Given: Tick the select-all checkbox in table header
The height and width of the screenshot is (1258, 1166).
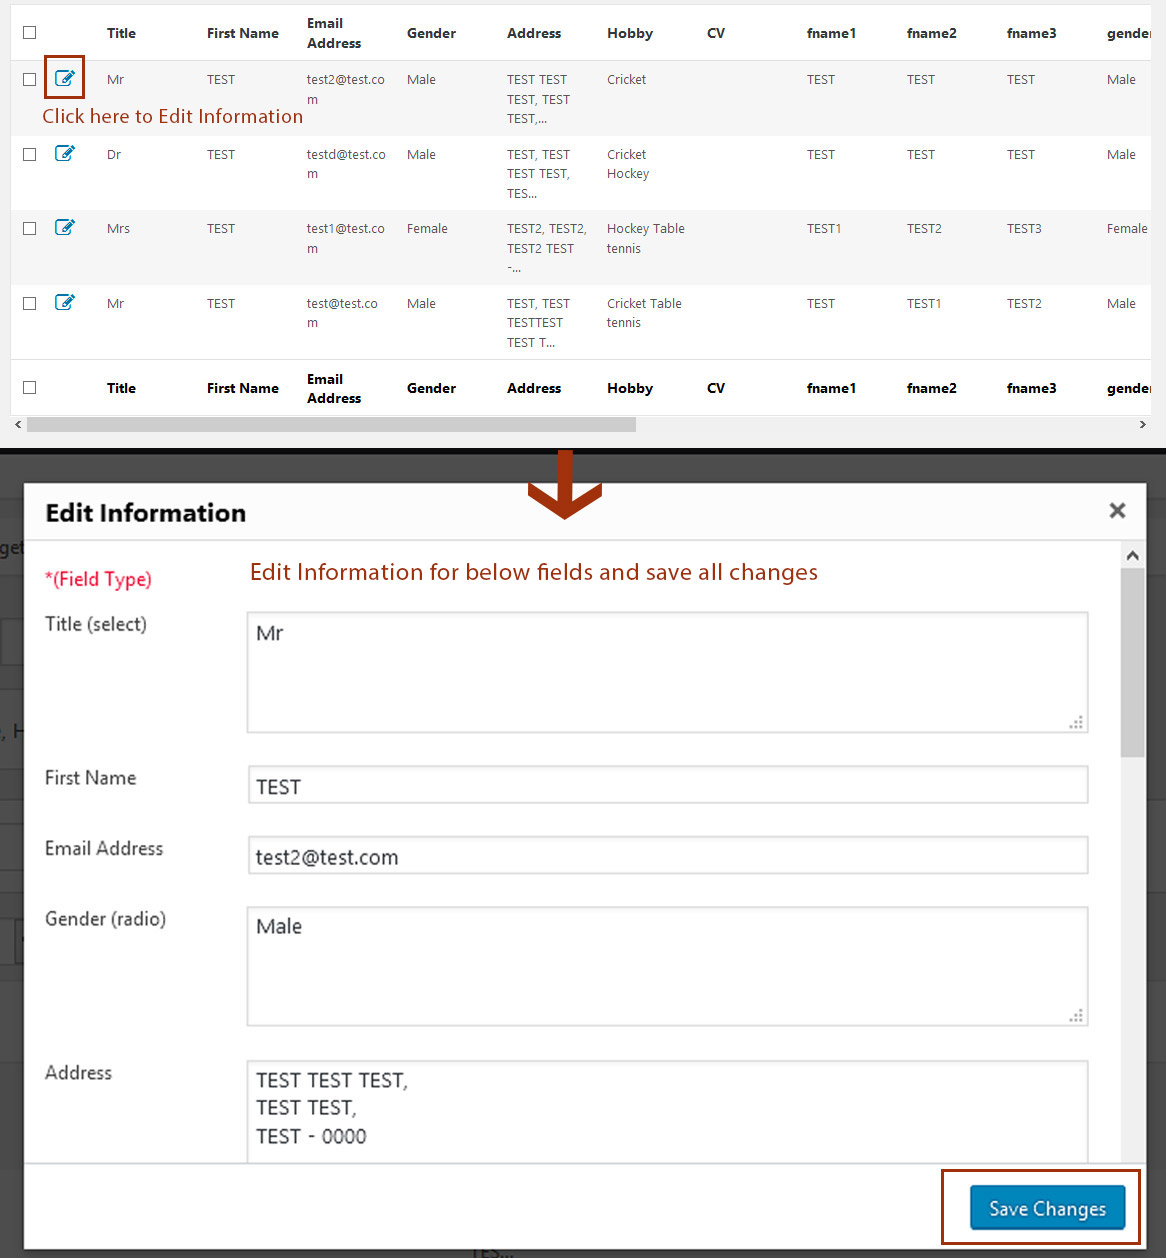Looking at the screenshot, I should [x=30, y=33].
